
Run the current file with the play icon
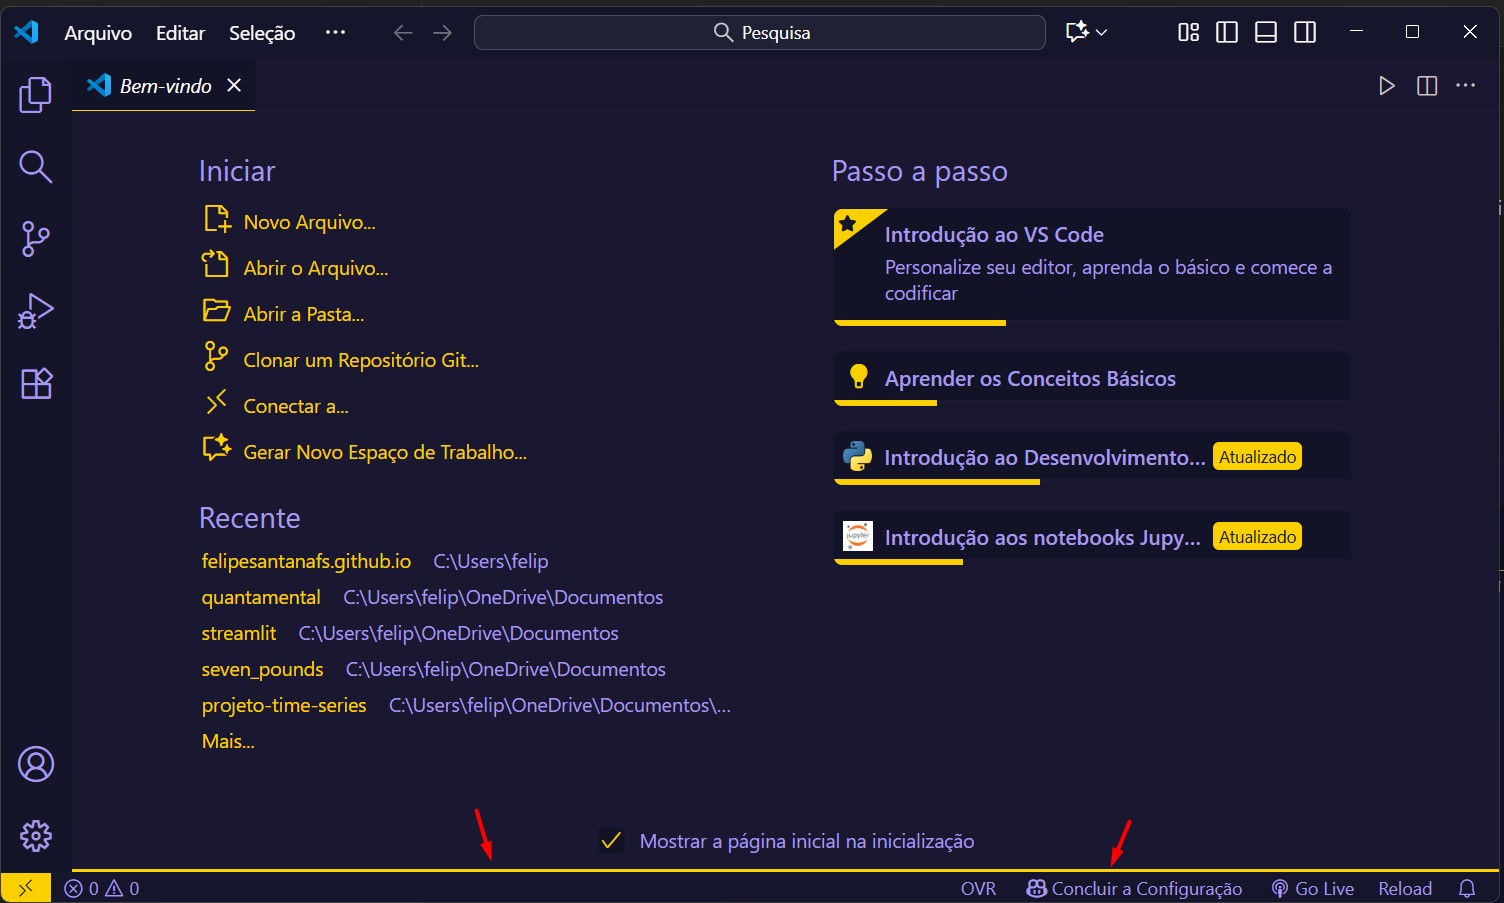click(1386, 85)
